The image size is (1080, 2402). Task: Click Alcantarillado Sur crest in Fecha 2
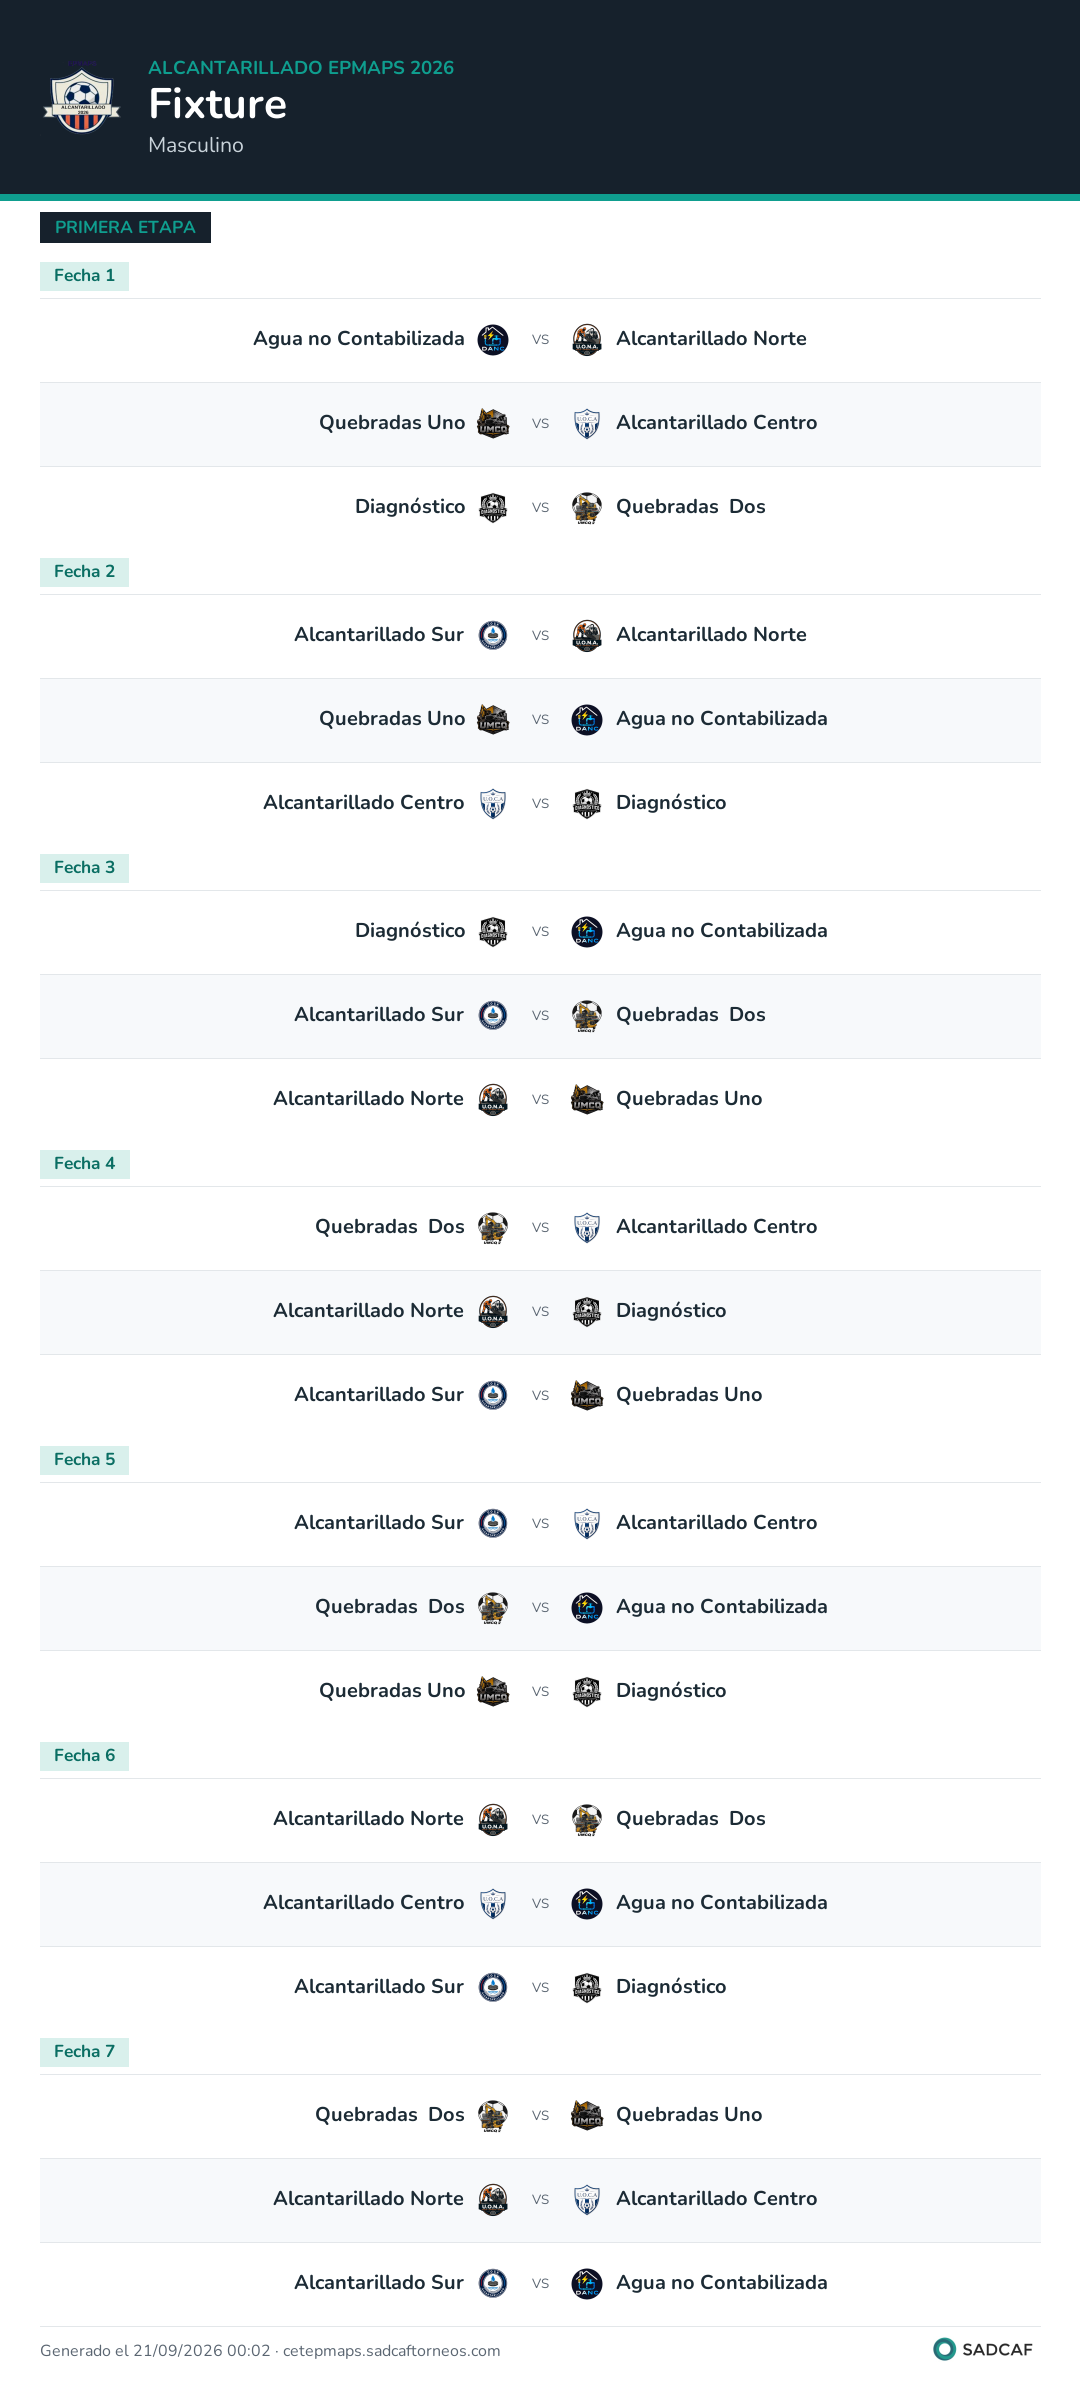click(493, 636)
